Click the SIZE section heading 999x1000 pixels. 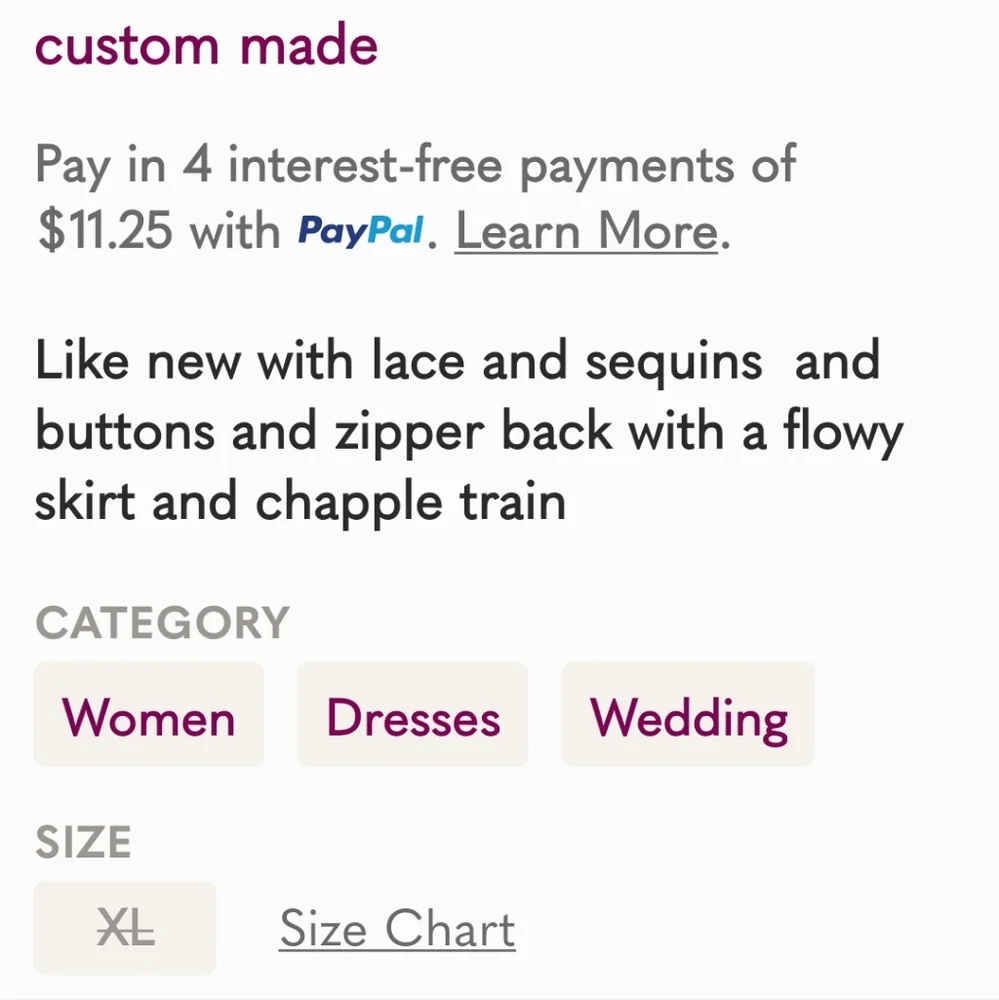coord(84,842)
